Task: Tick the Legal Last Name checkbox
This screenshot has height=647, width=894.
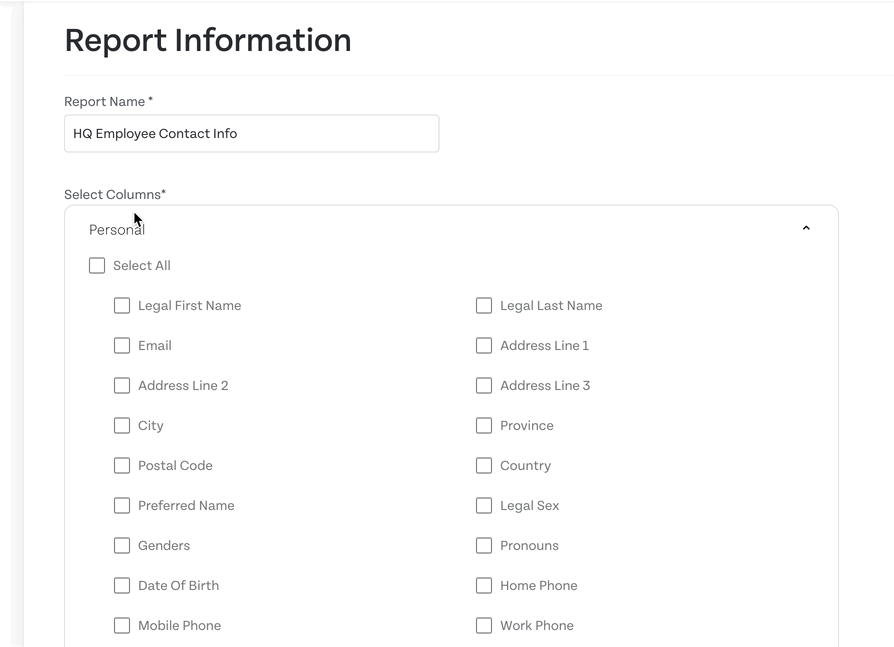Action: tap(484, 306)
